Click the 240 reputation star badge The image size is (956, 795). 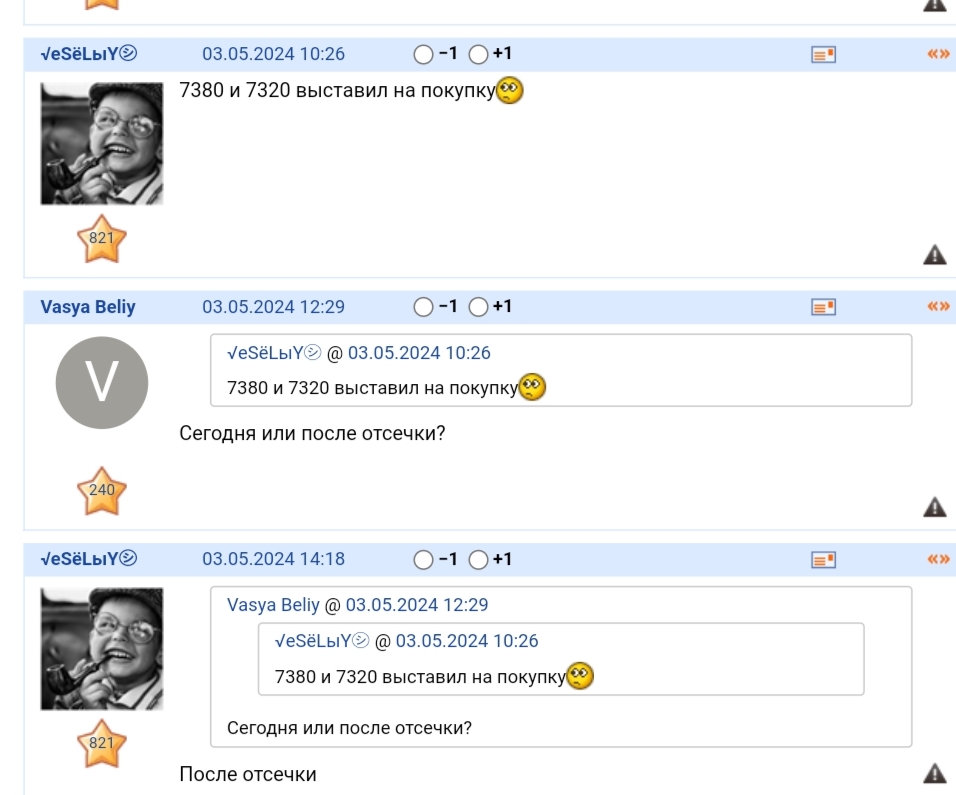pyautogui.click(x=102, y=491)
